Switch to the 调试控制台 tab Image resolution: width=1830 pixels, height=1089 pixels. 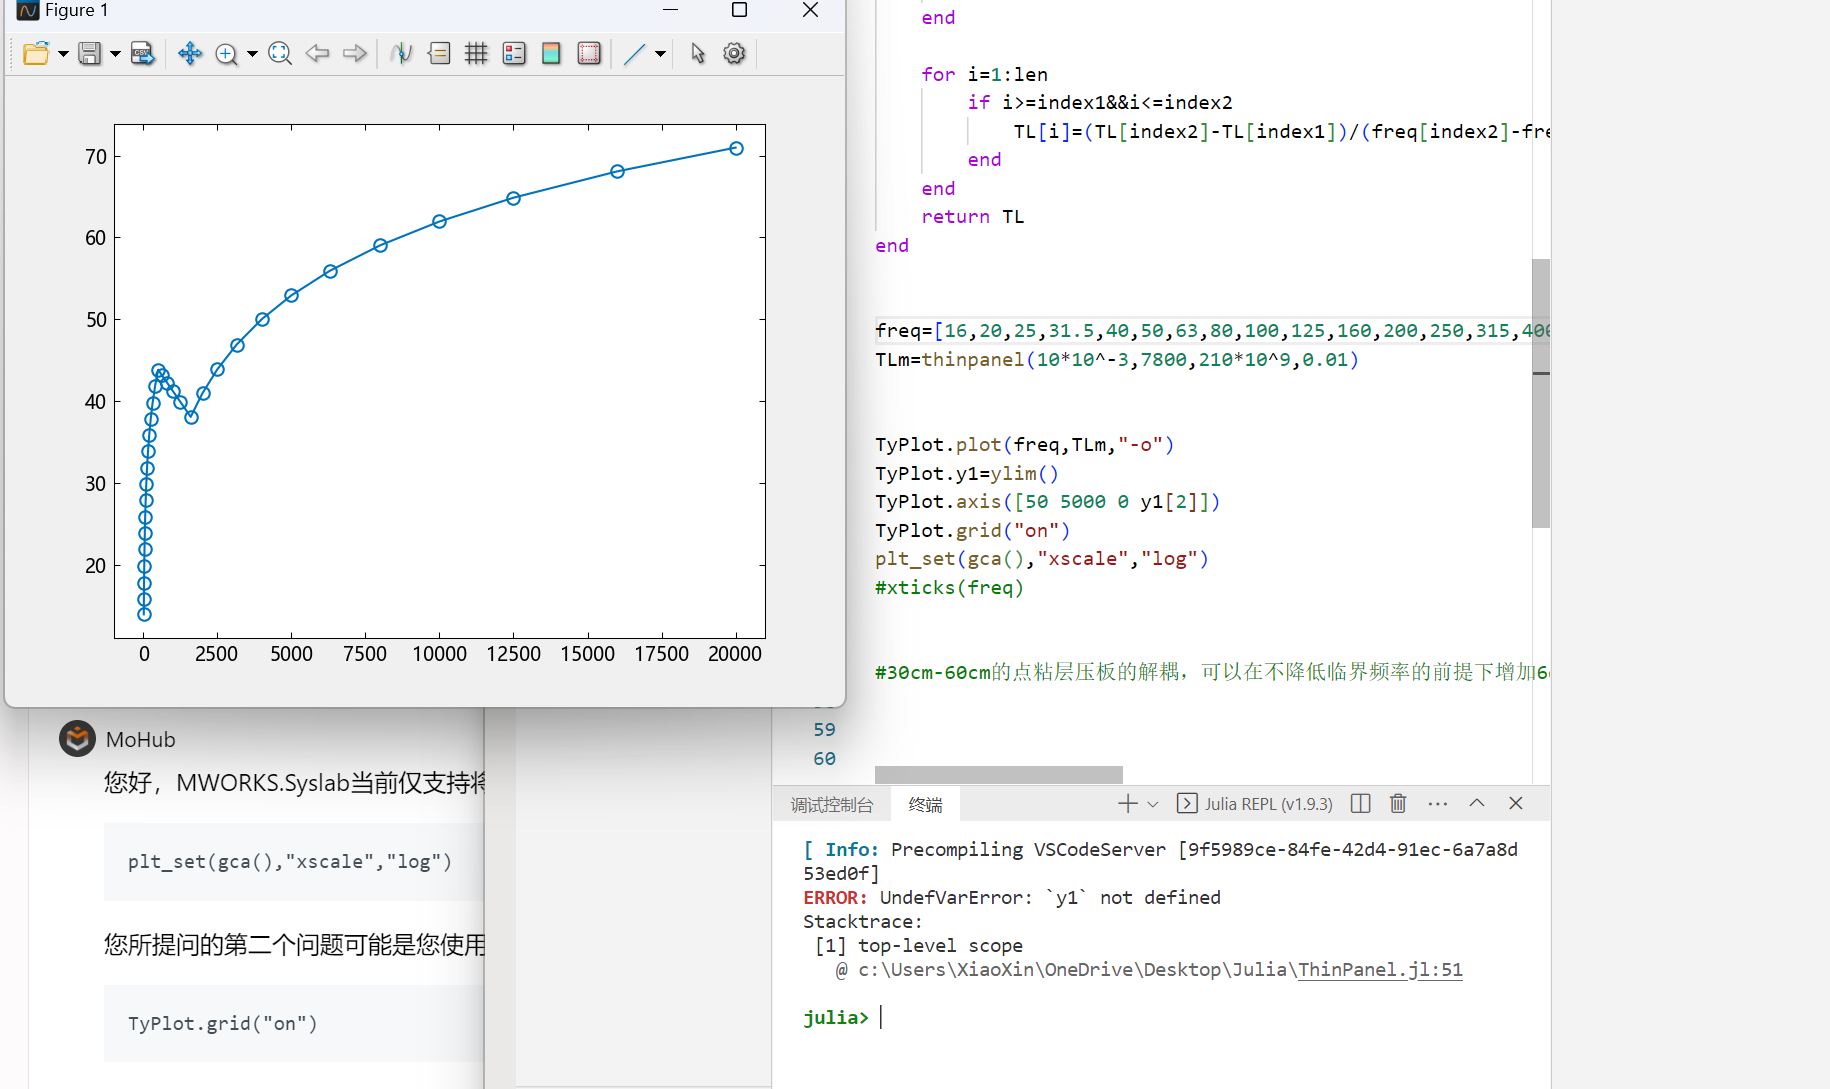832,804
